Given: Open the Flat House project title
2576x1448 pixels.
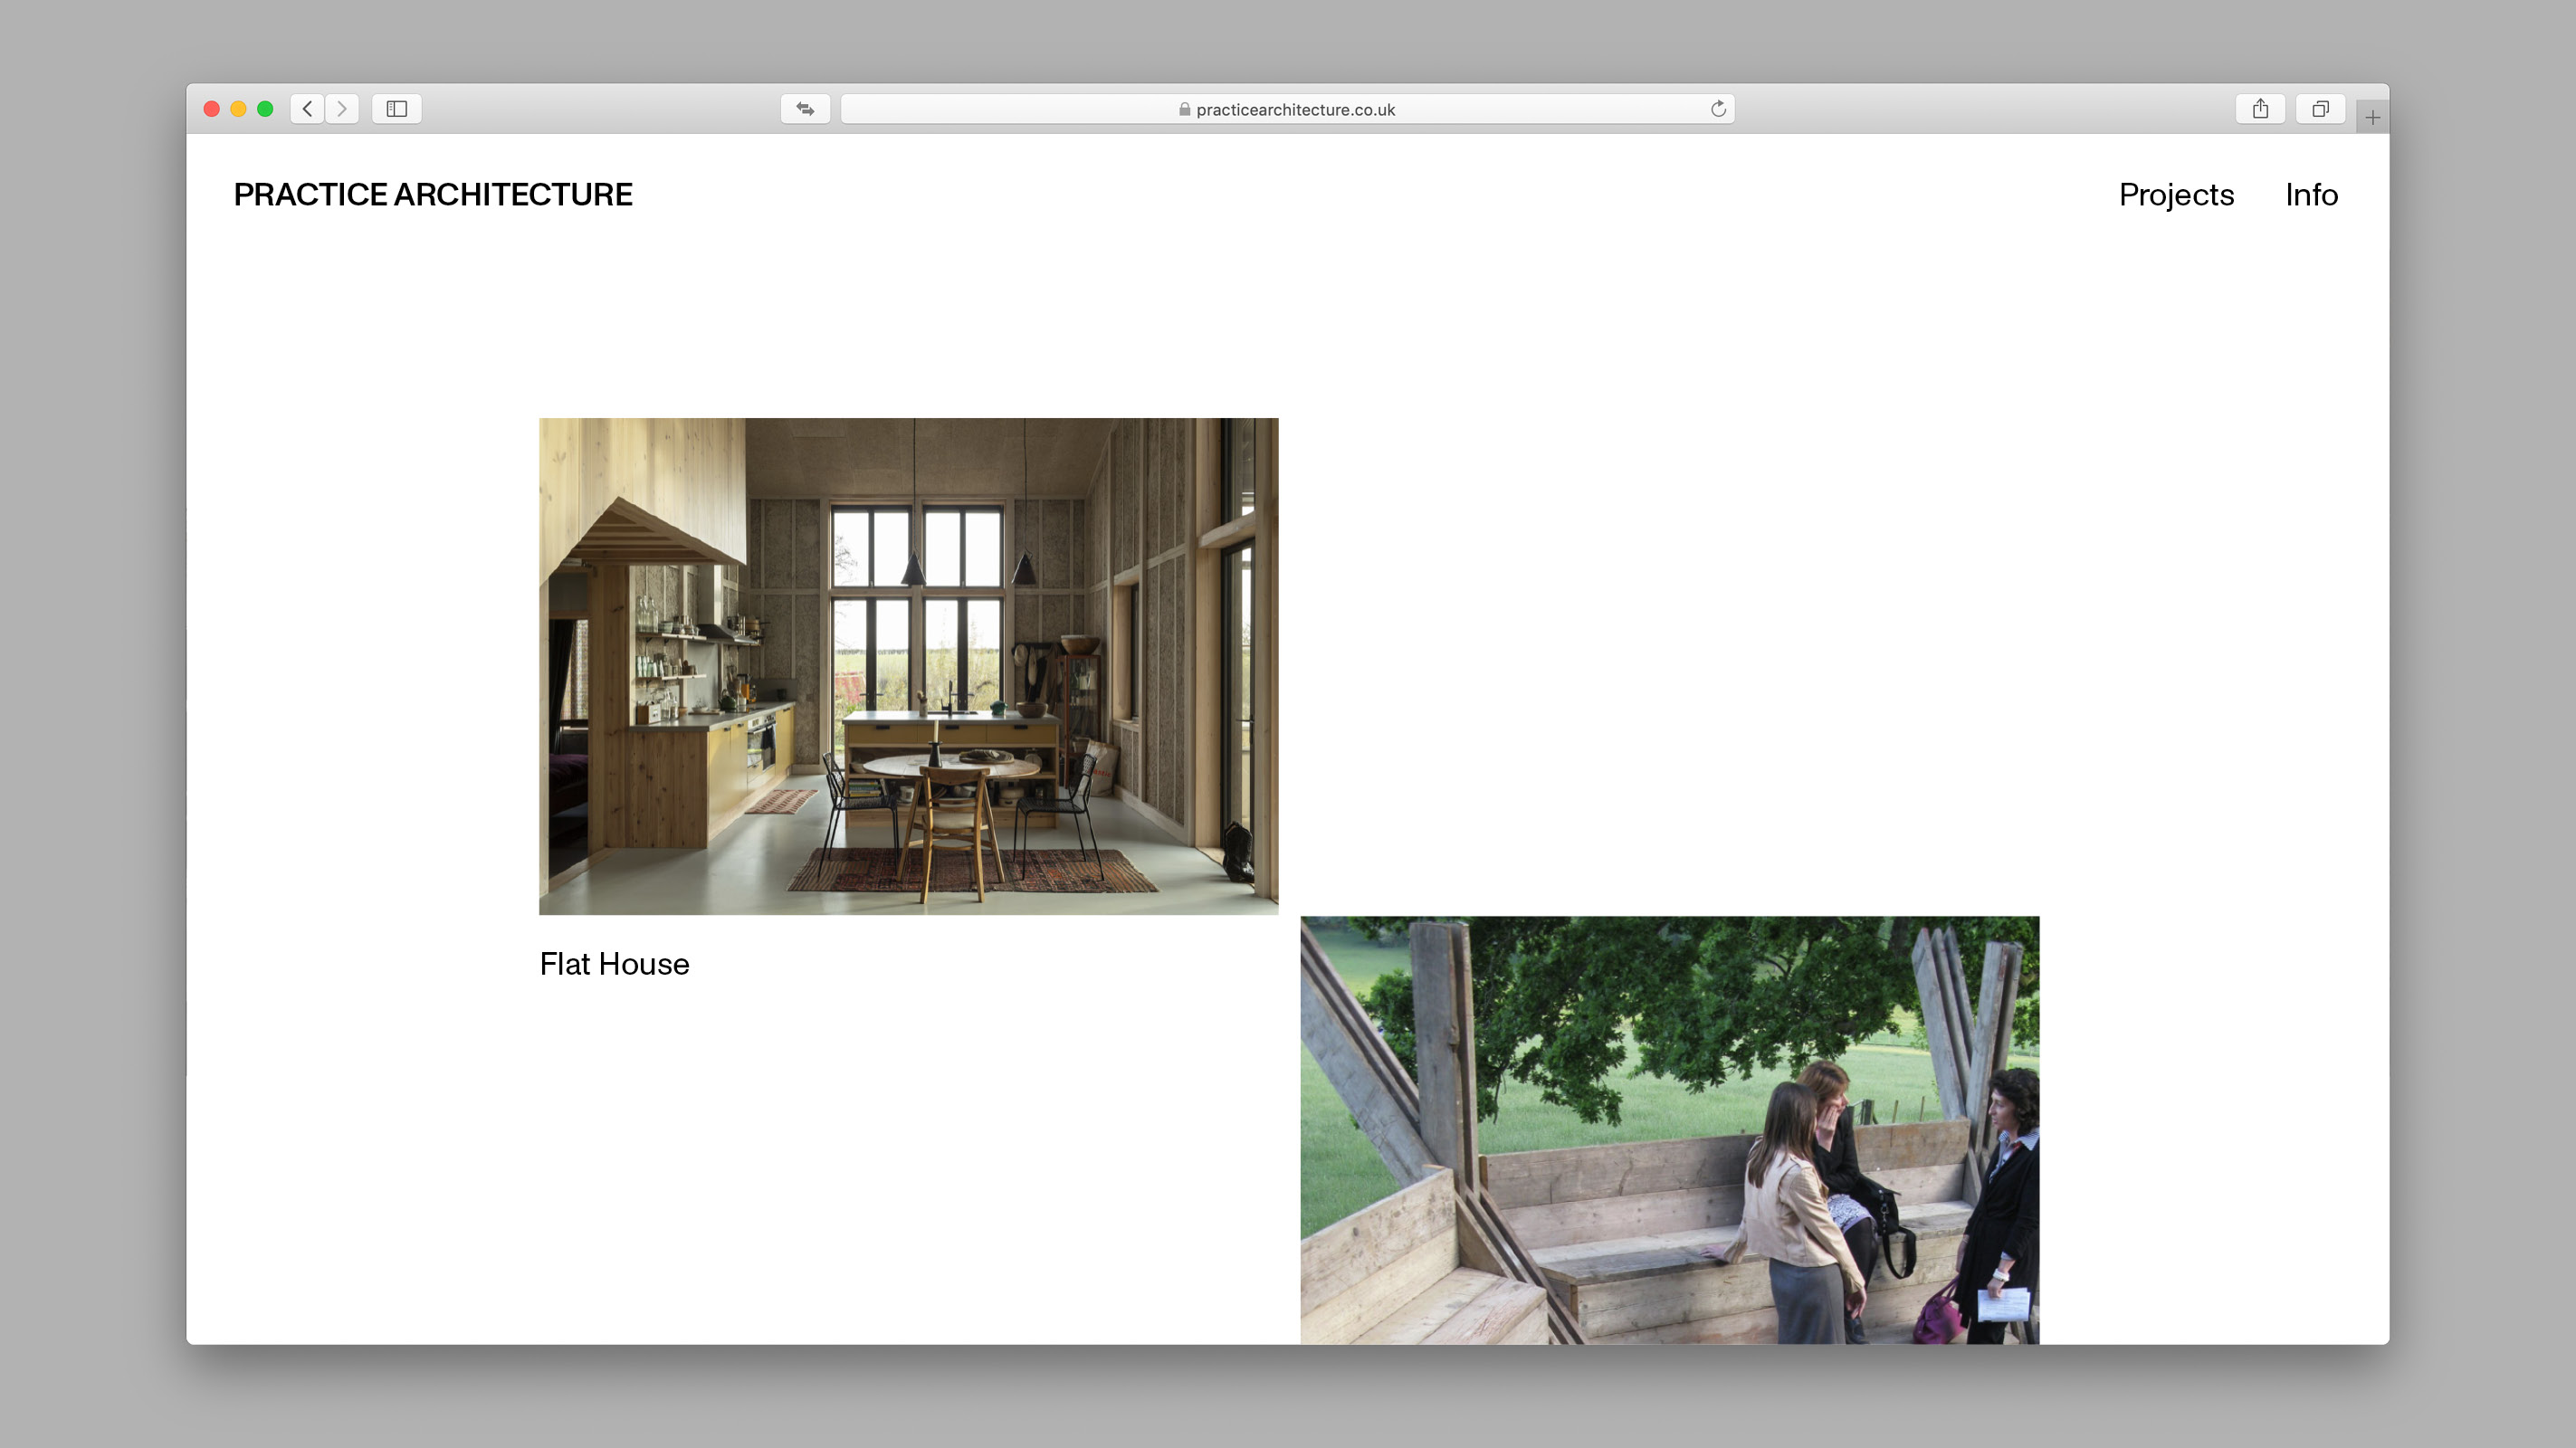Looking at the screenshot, I should click(614, 963).
